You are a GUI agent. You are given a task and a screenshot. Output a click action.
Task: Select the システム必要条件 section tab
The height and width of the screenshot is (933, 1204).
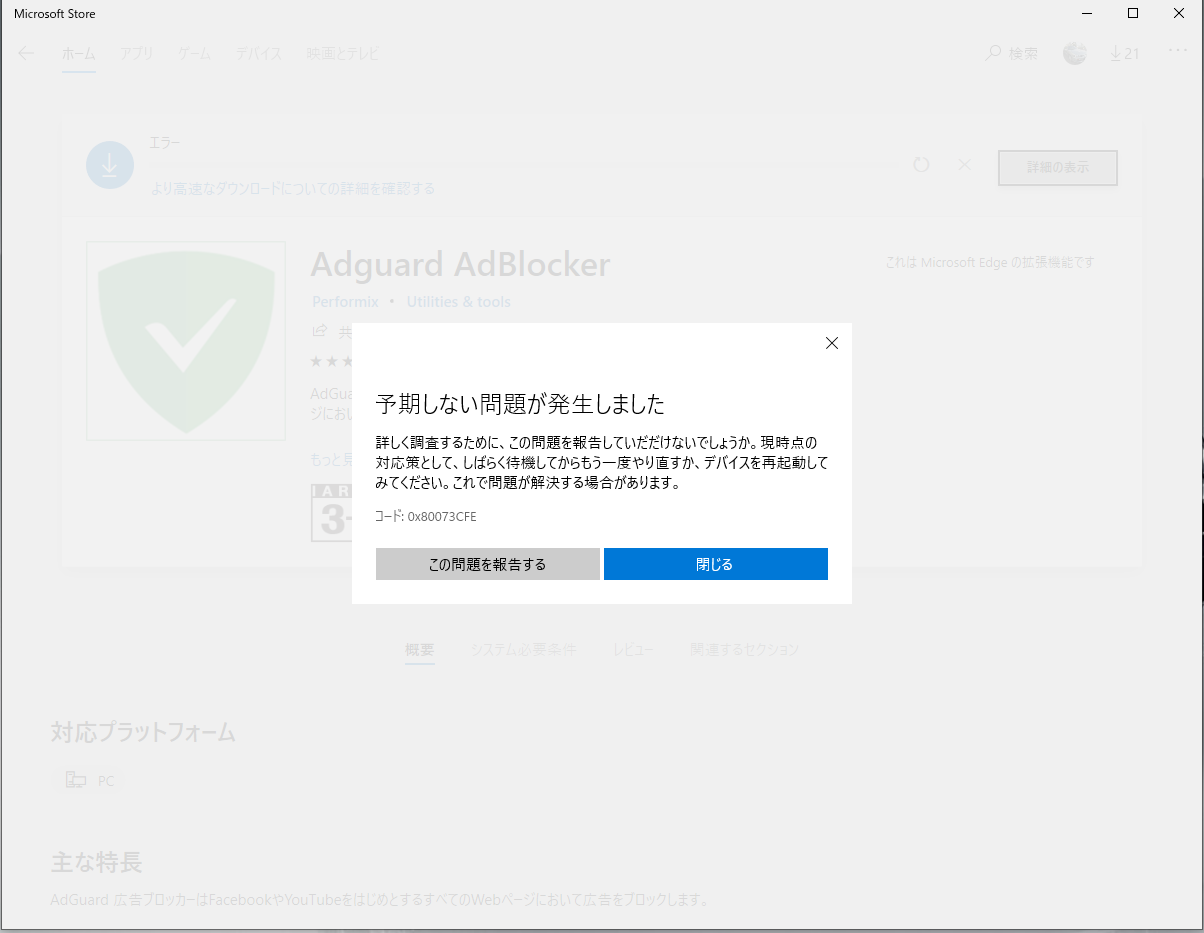(523, 650)
